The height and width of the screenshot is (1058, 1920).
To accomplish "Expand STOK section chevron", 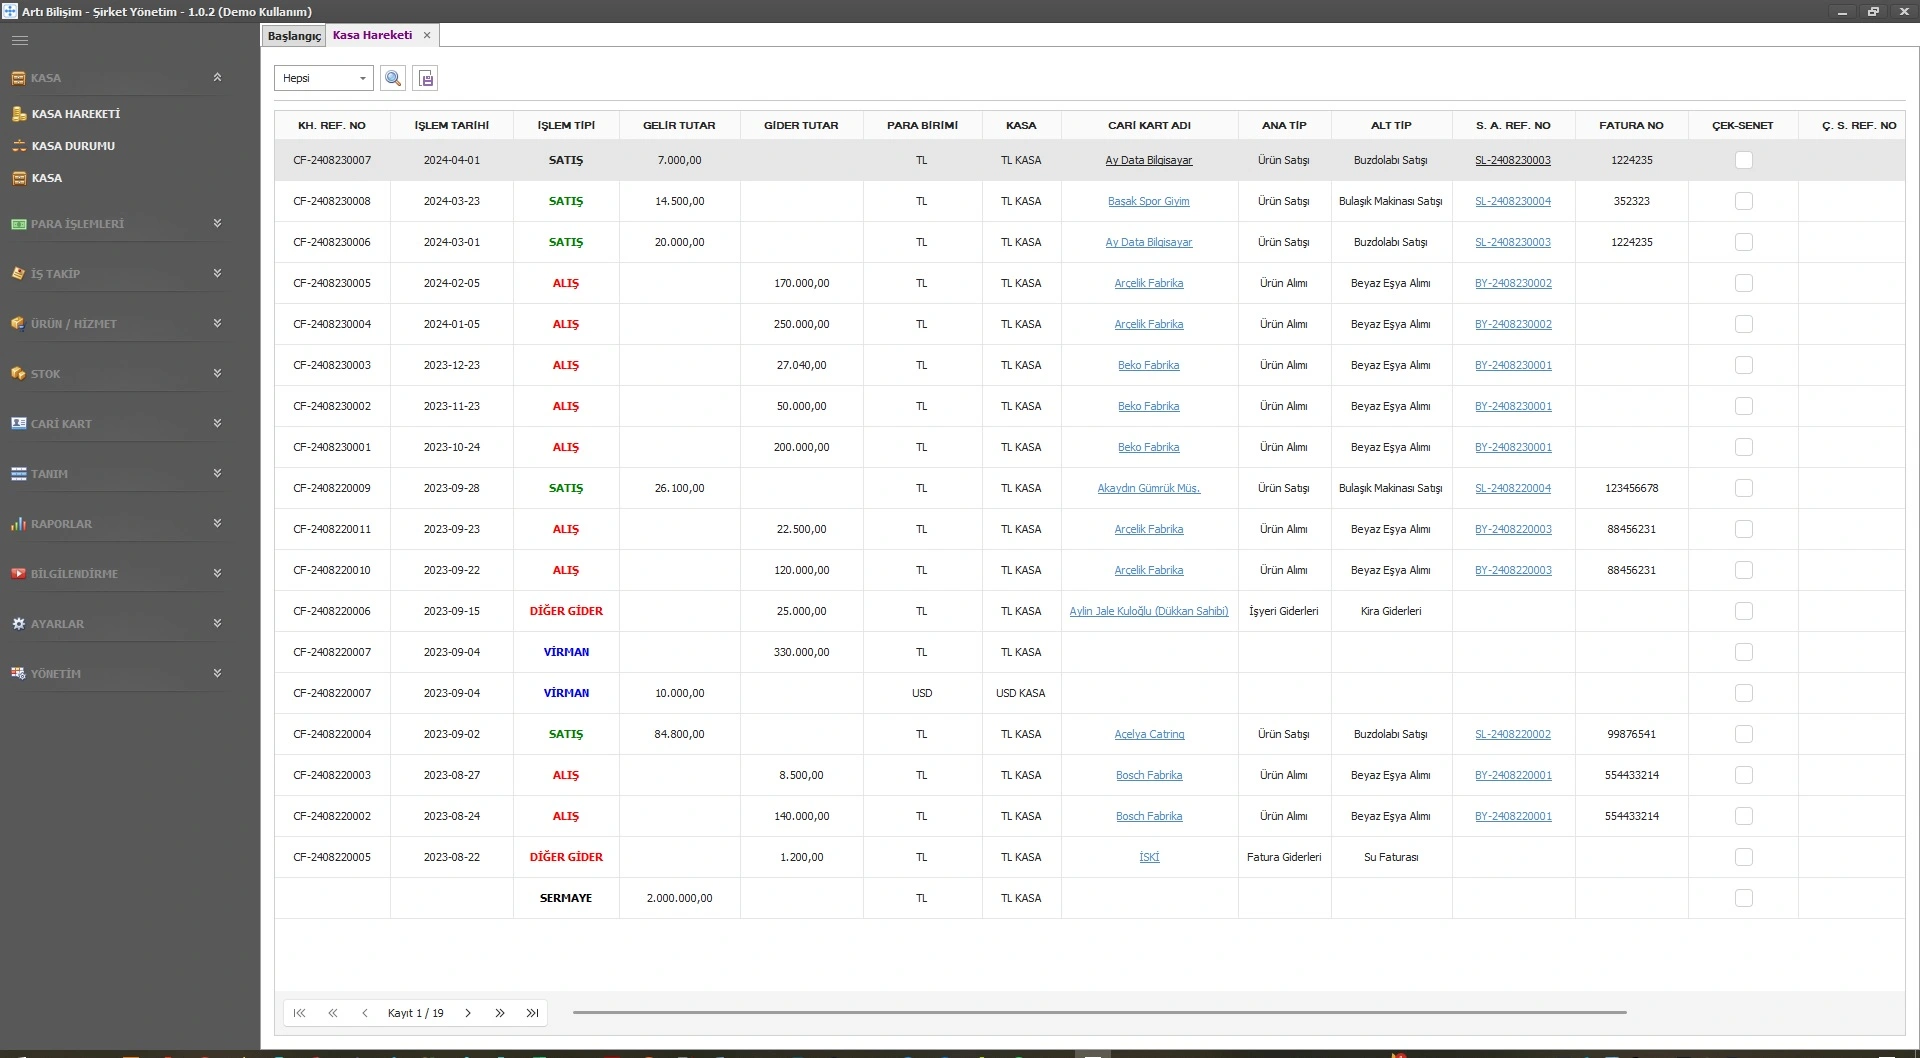I will coord(217,373).
